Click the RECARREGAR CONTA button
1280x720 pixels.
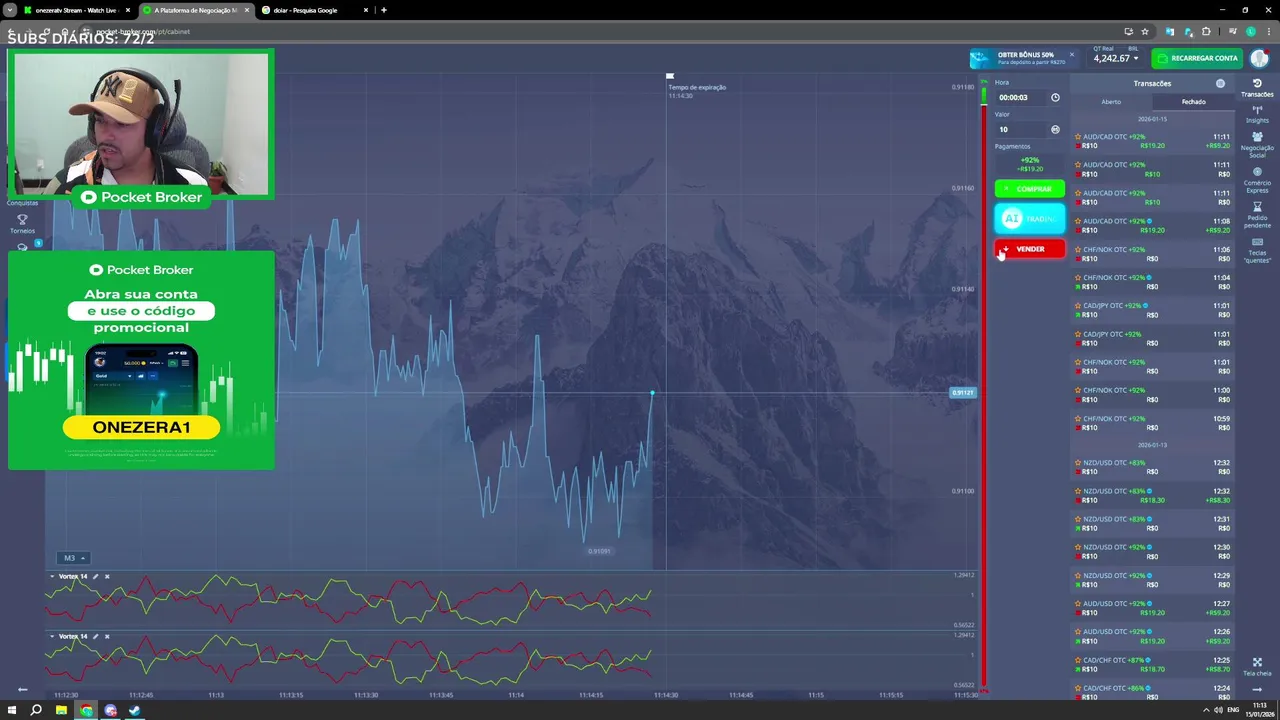1196,58
